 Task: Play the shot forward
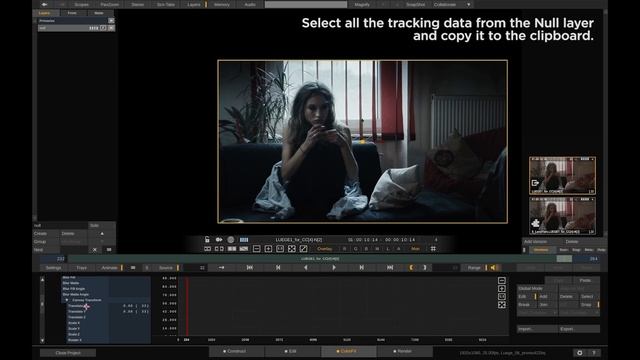334,267
